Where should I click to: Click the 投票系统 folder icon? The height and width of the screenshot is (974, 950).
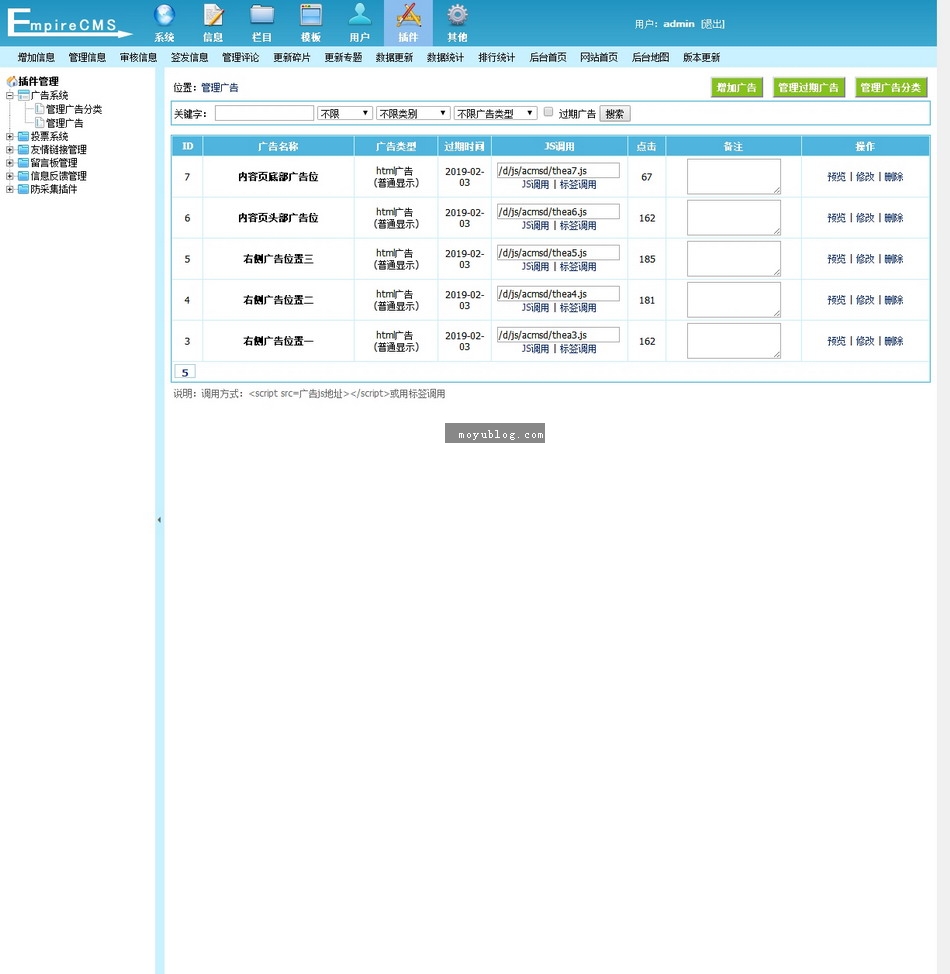(x=24, y=136)
